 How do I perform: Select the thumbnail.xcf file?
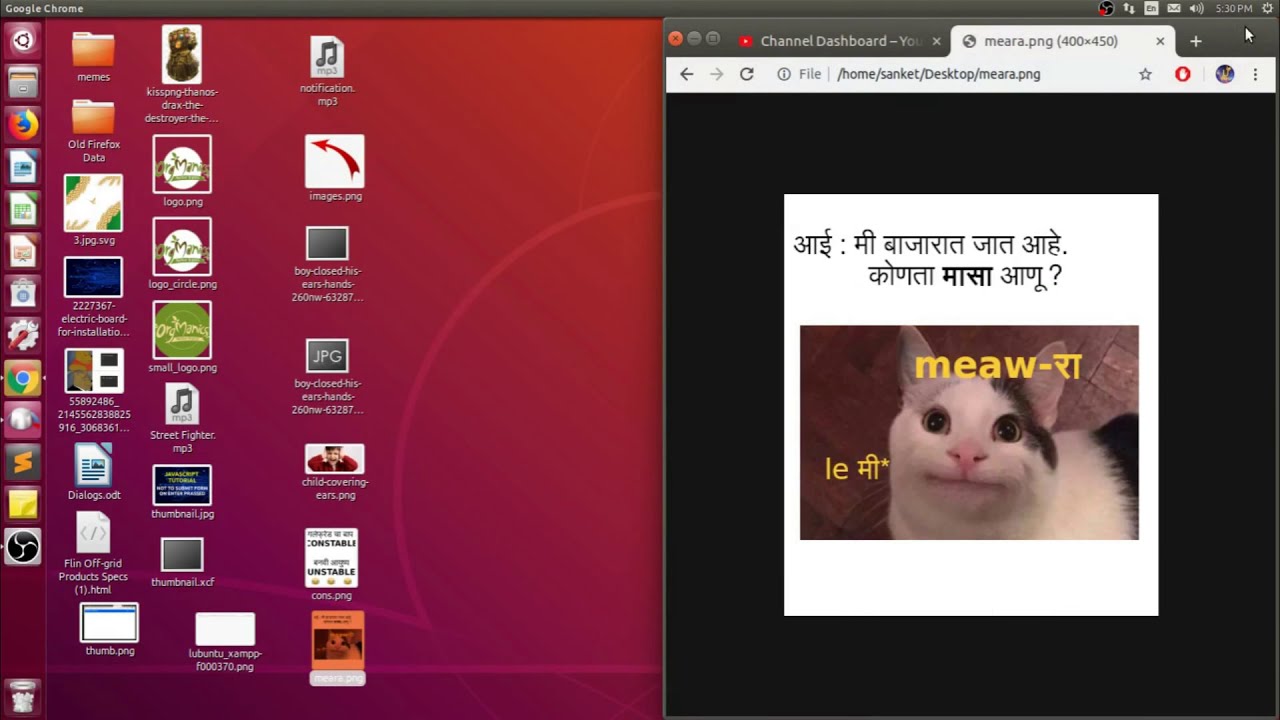point(182,563)
